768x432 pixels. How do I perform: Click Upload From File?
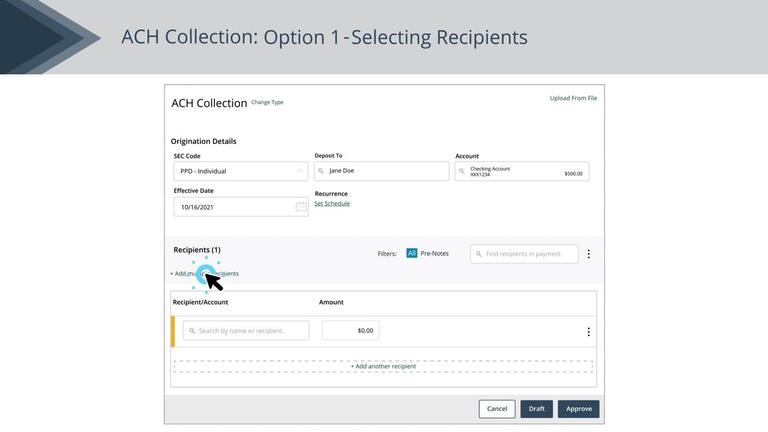coord(573,98)
